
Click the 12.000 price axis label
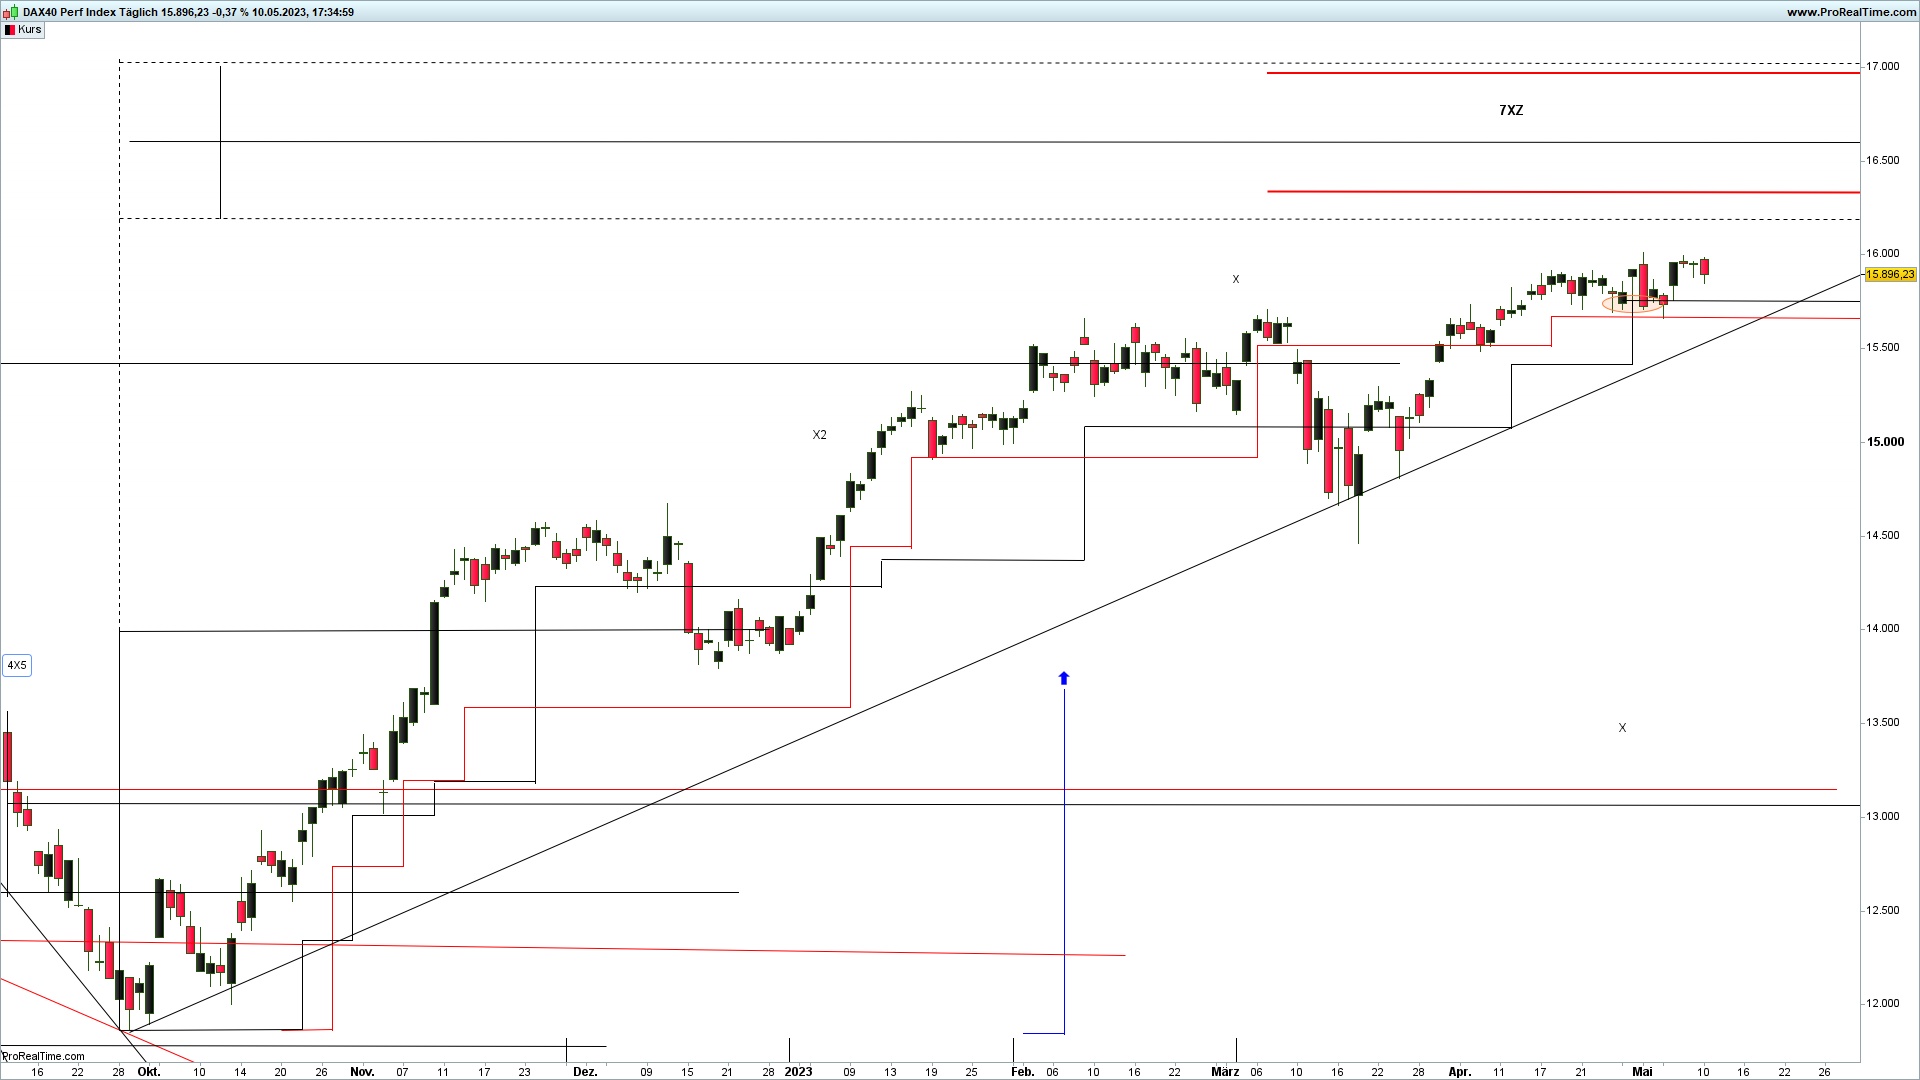click(1883, 1004)
